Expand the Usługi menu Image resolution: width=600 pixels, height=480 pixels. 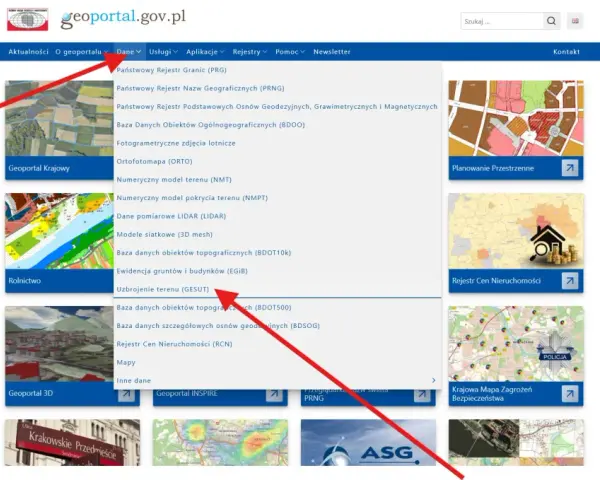163,52
